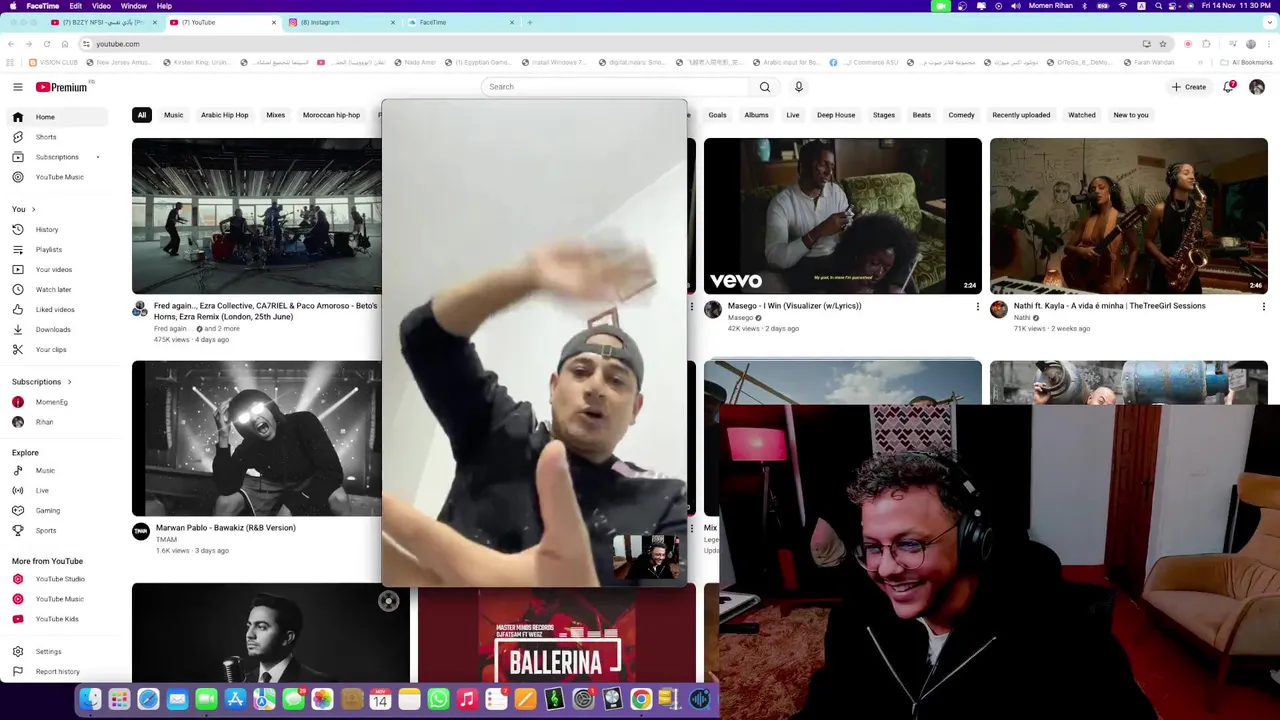Reload the page in Chrome toolbar
This screenshot has height=720, width=1280.
point(46,44)
